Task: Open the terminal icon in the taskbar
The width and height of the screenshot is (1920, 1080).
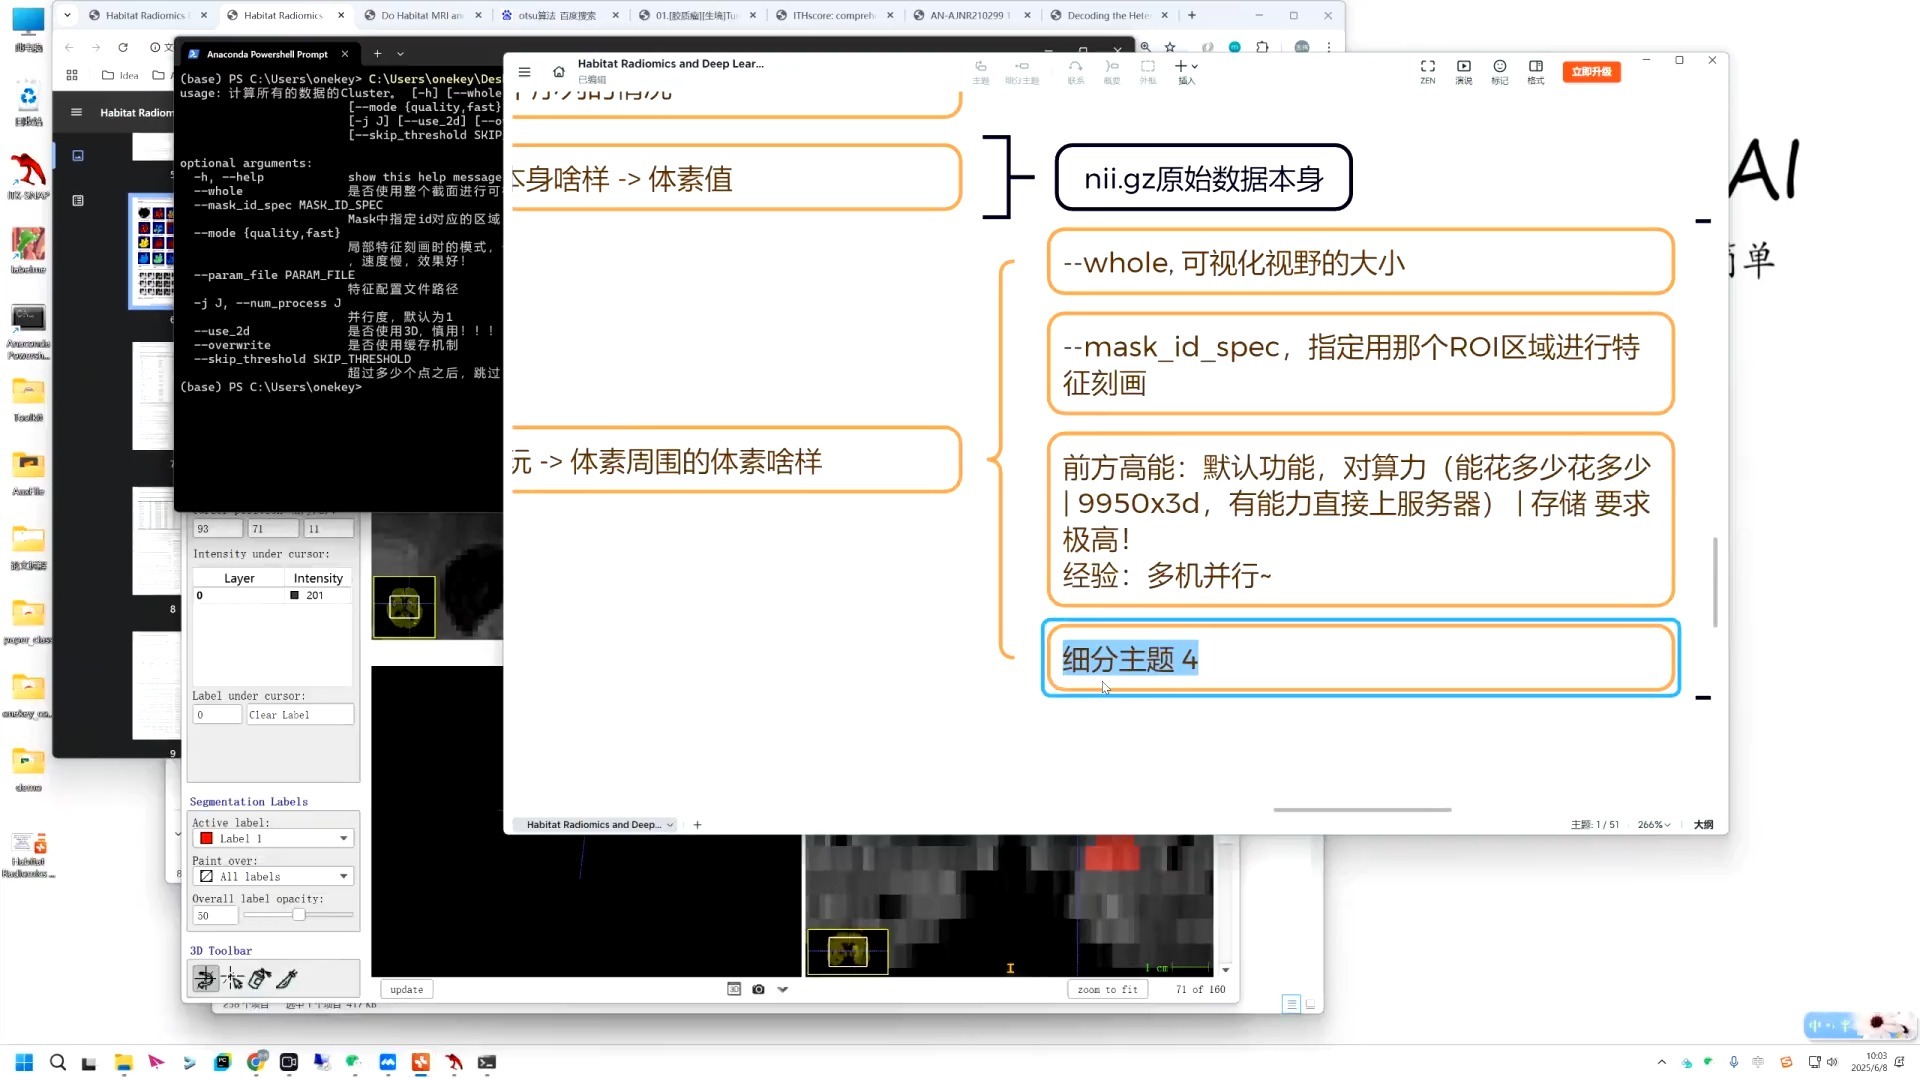Action: 487,1062
